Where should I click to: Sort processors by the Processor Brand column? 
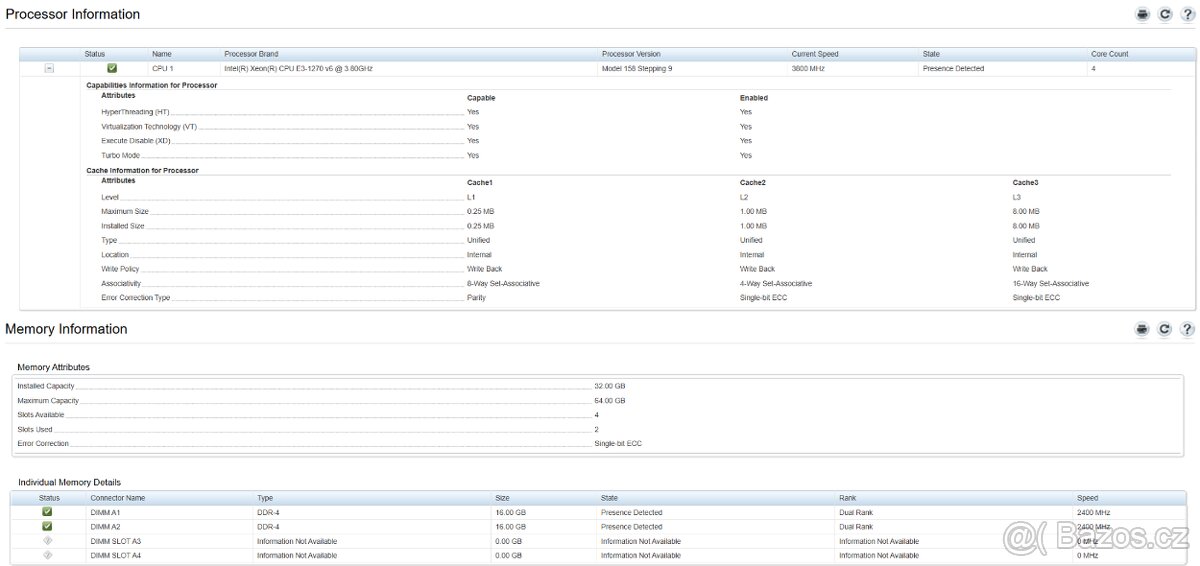click(251, 54)
